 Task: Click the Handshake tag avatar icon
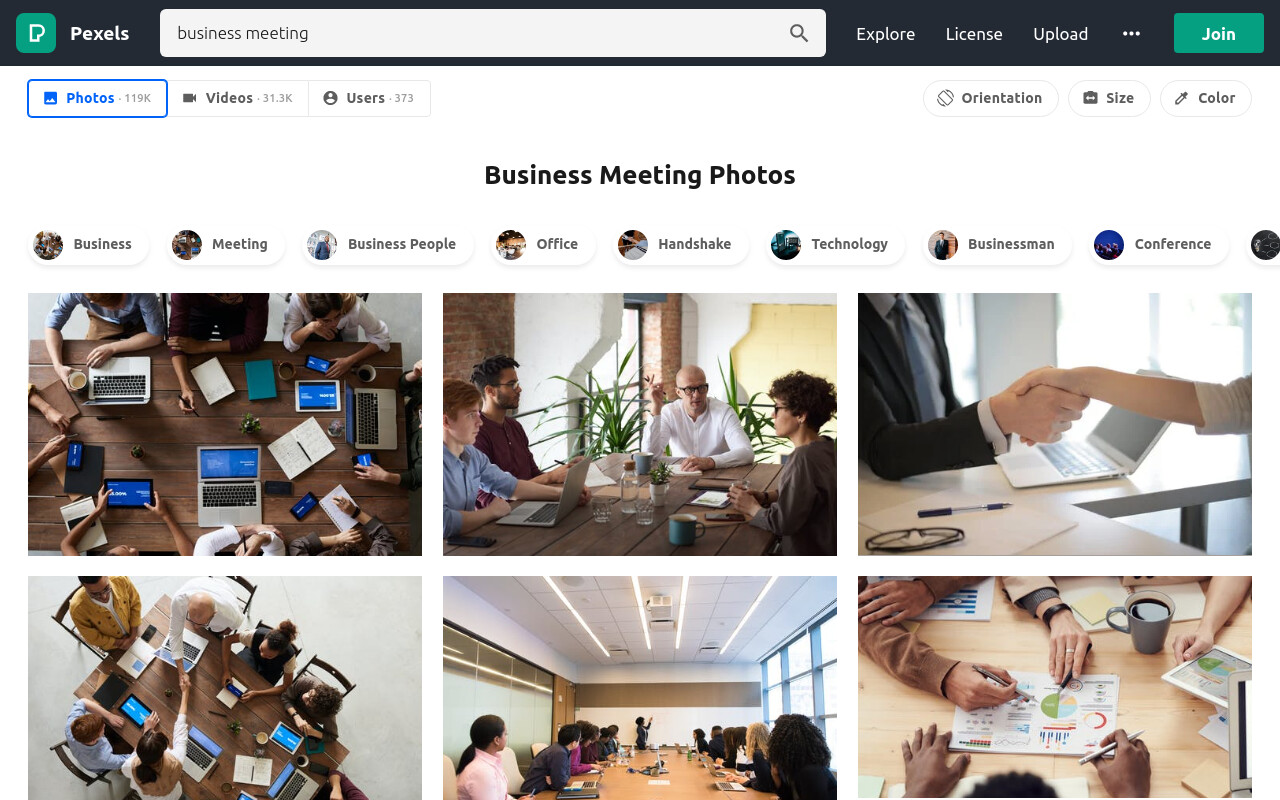point(633,244)
